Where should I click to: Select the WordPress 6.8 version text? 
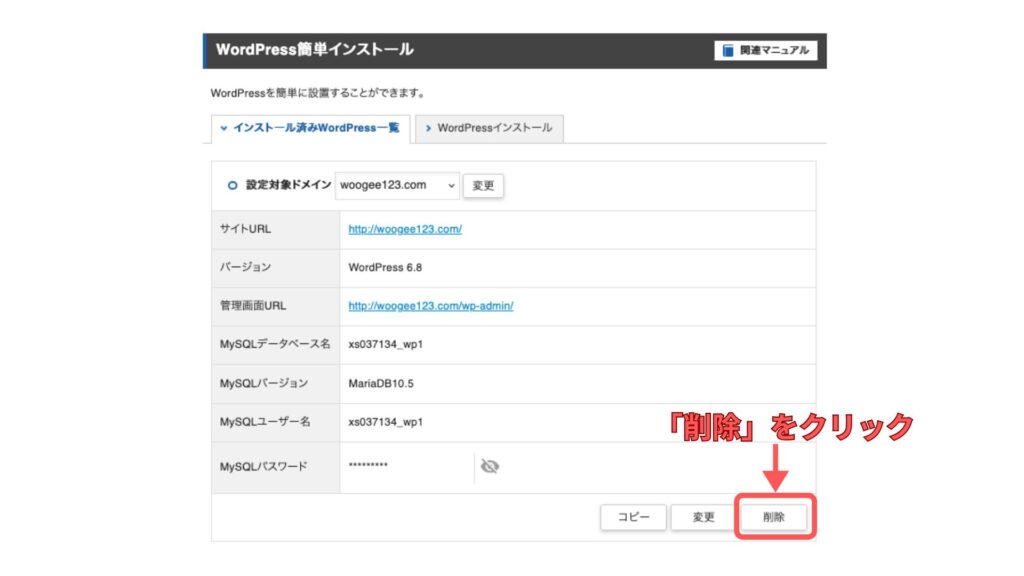click(x=385, y=267)
